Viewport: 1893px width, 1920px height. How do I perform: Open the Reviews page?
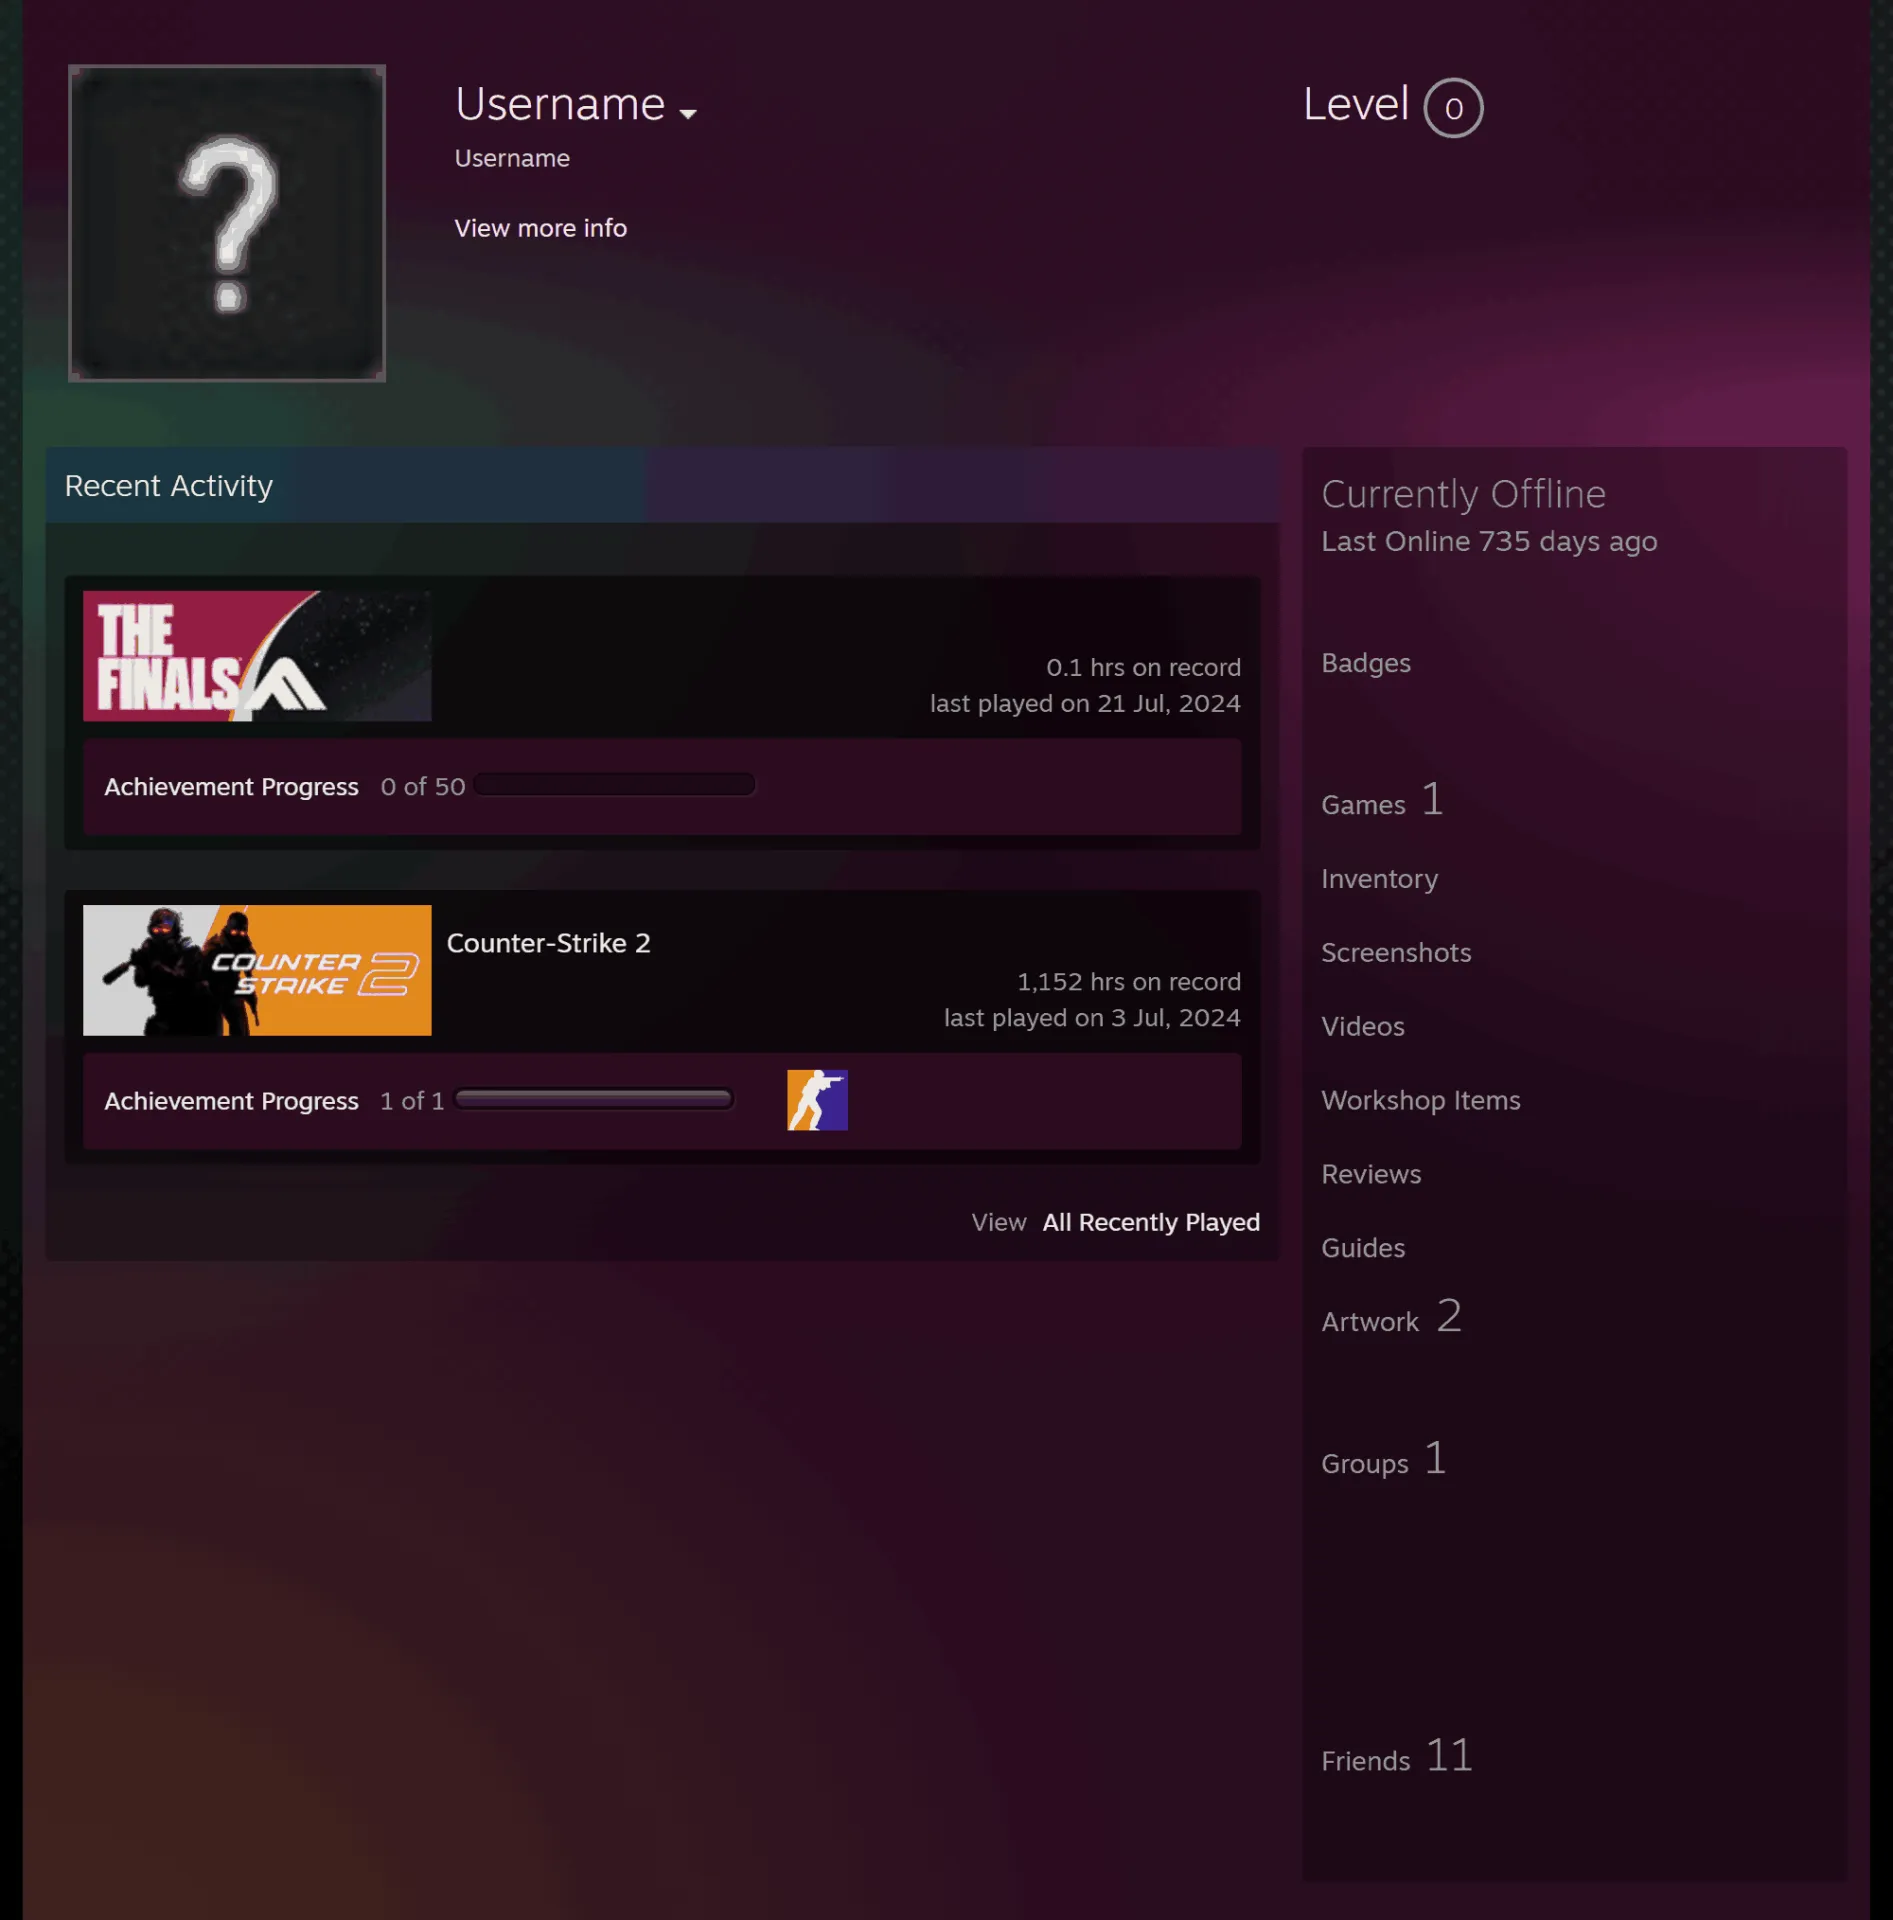click(1370, 1175)
